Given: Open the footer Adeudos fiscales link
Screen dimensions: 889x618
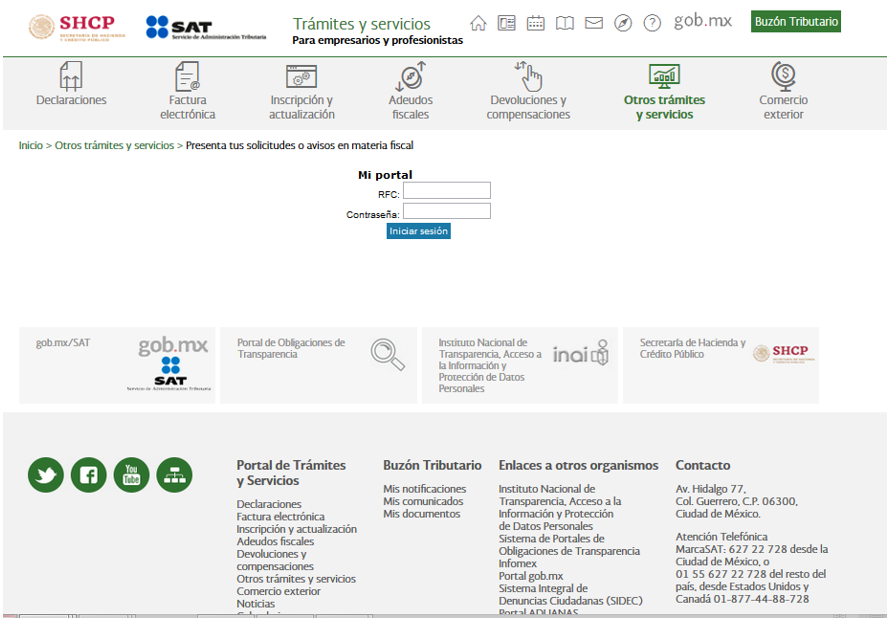Looking at the screenshot, I should pyautogui.click(x=275, y=541).
